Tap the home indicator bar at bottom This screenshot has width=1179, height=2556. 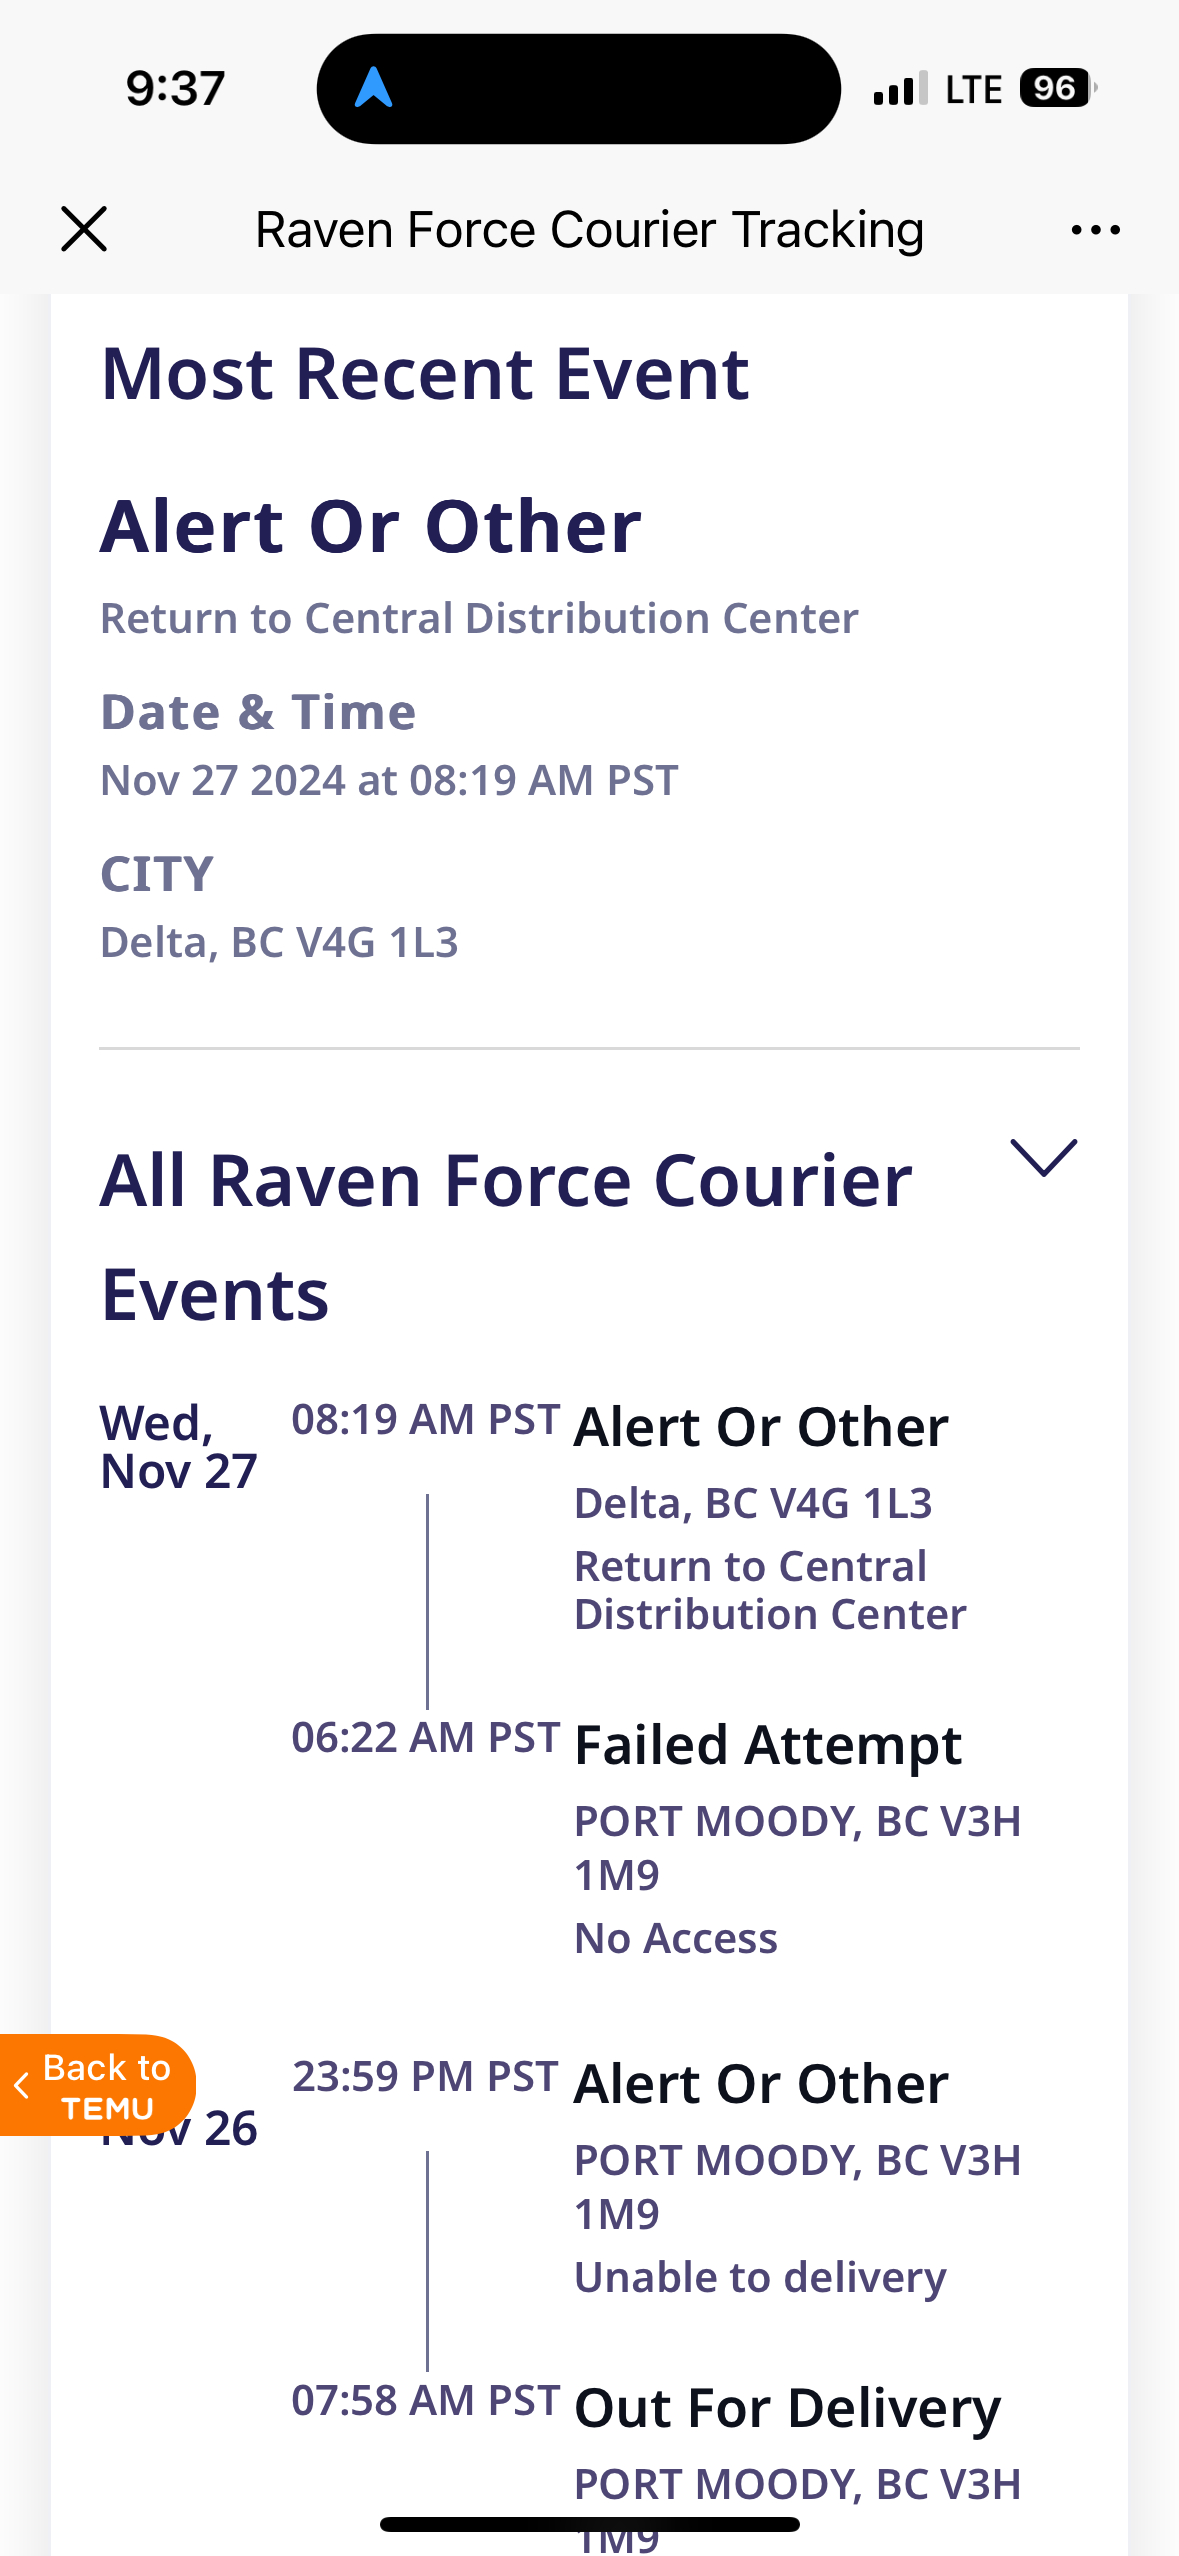tap(589, 2524)
